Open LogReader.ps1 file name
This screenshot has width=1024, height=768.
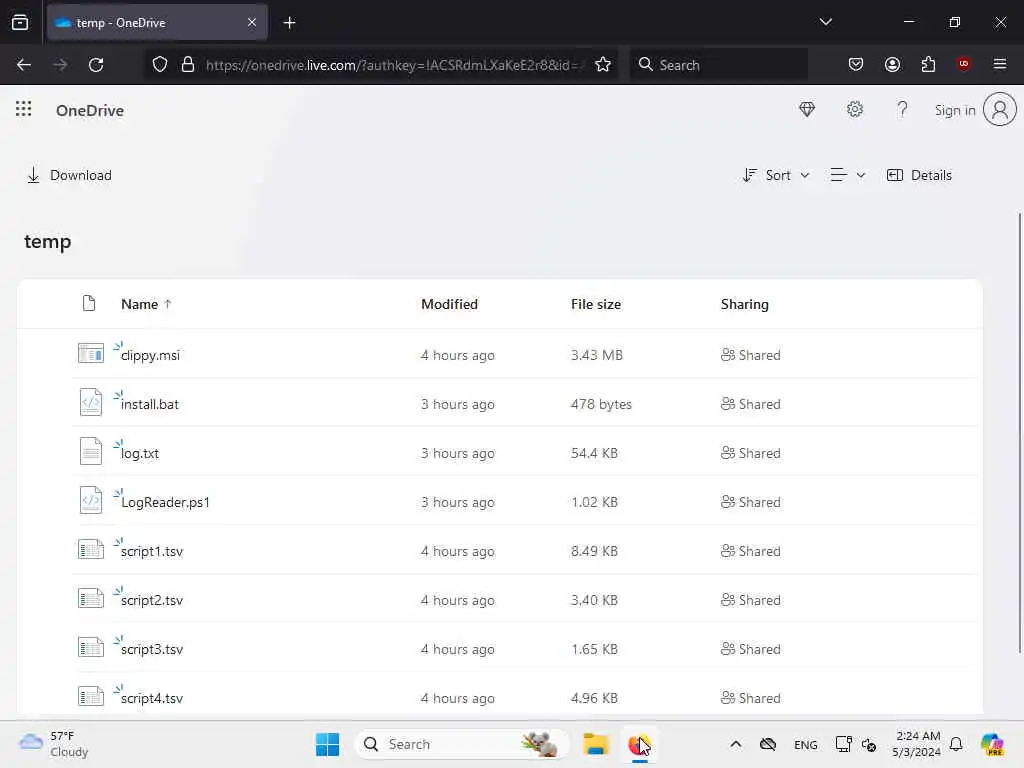[x=165, y=502]
